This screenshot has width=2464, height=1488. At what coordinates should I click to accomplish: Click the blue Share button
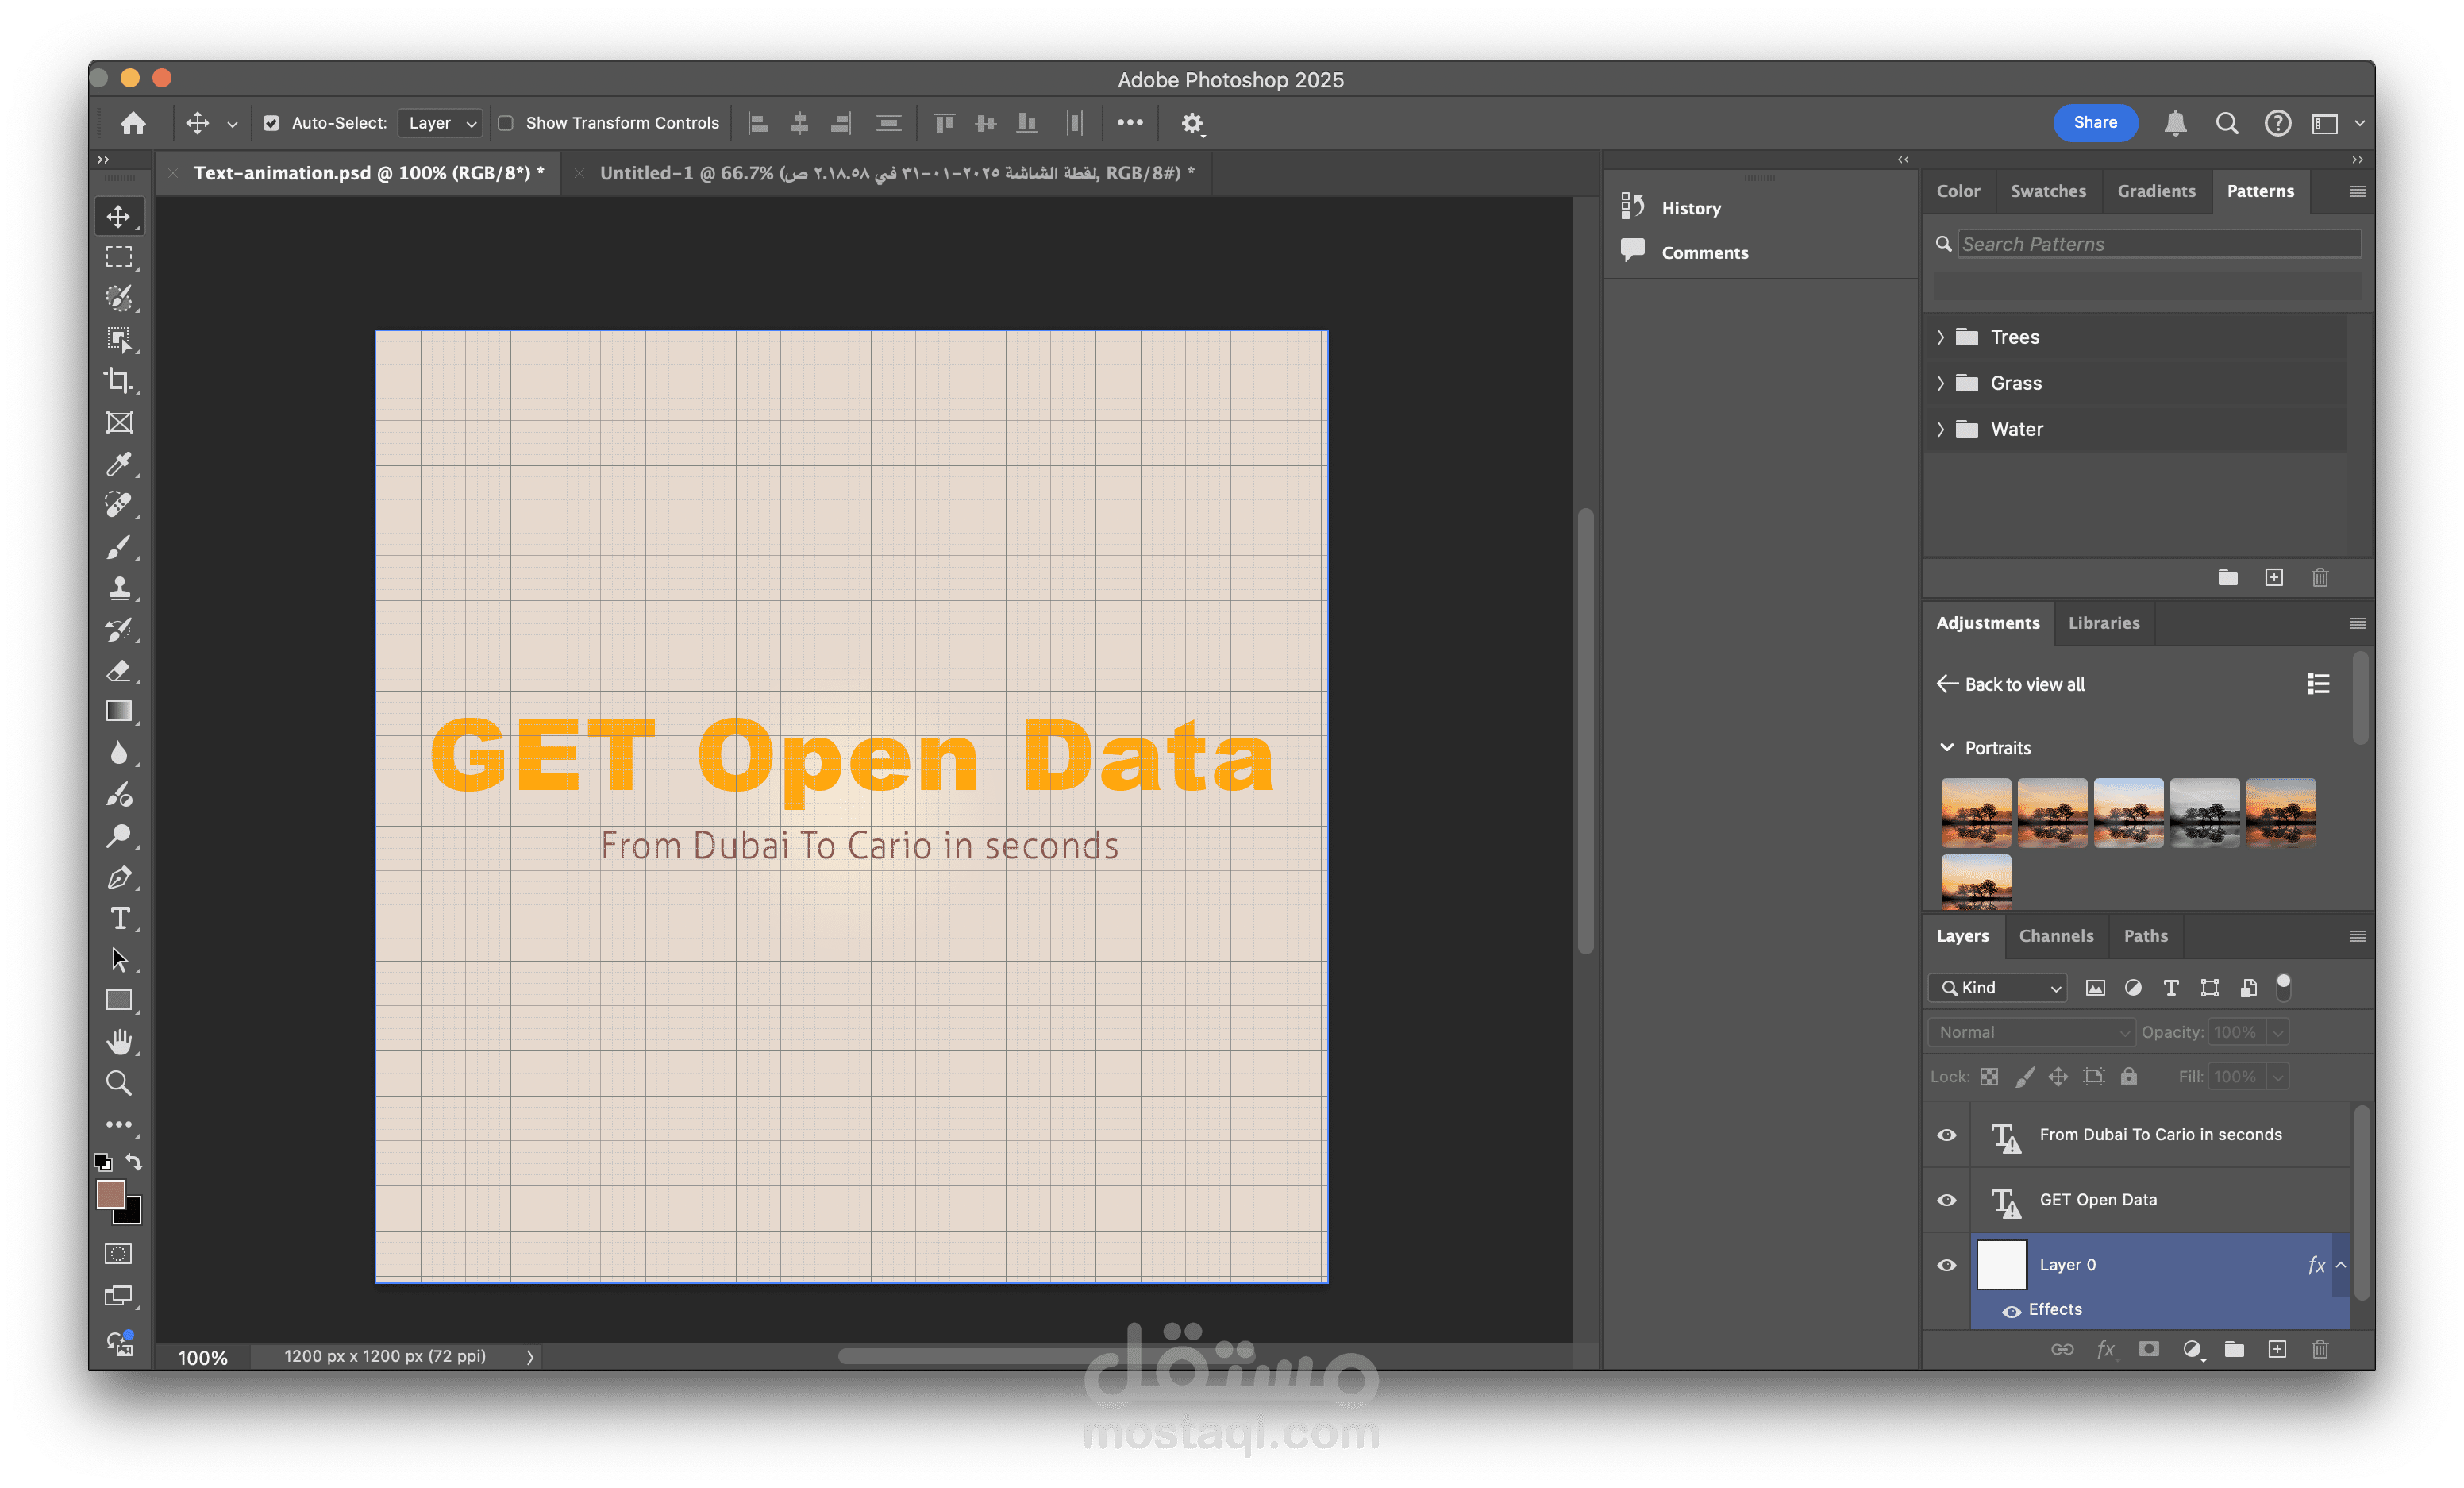[2094, 122]
